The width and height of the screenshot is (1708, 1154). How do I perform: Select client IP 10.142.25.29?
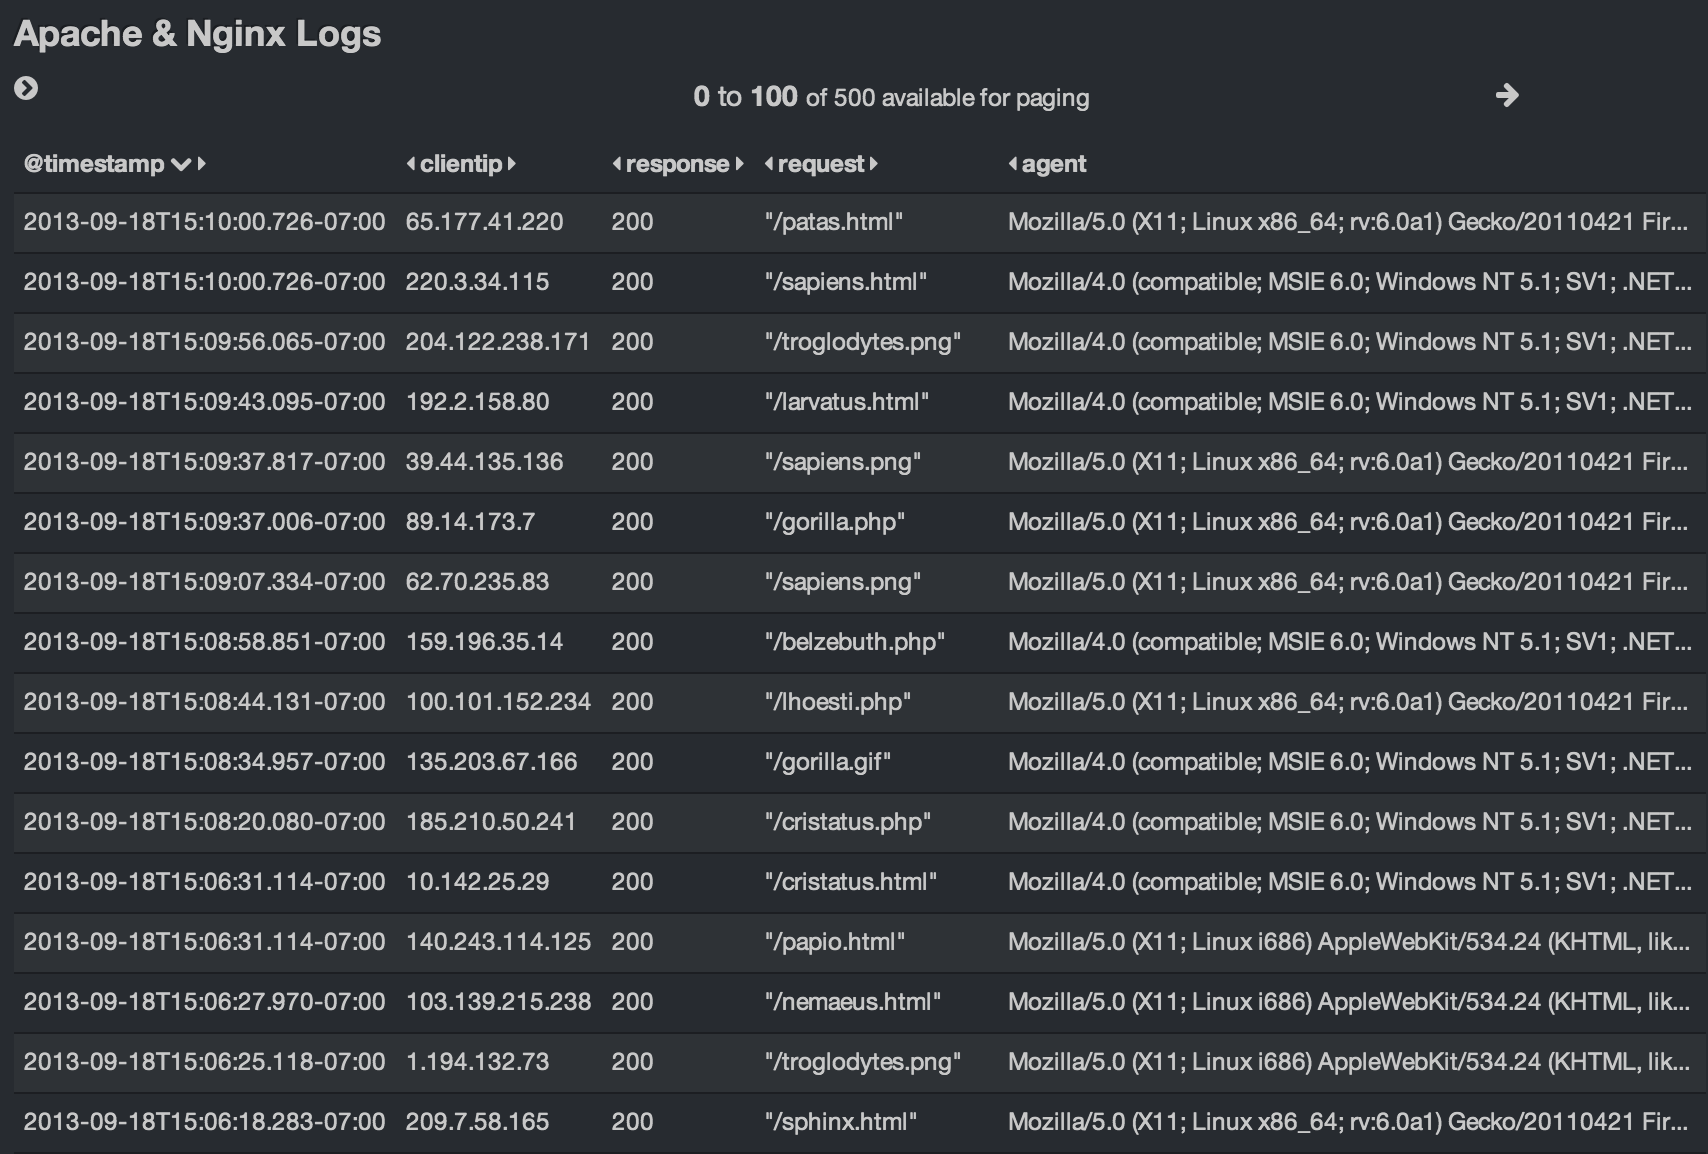pos(477,882)
